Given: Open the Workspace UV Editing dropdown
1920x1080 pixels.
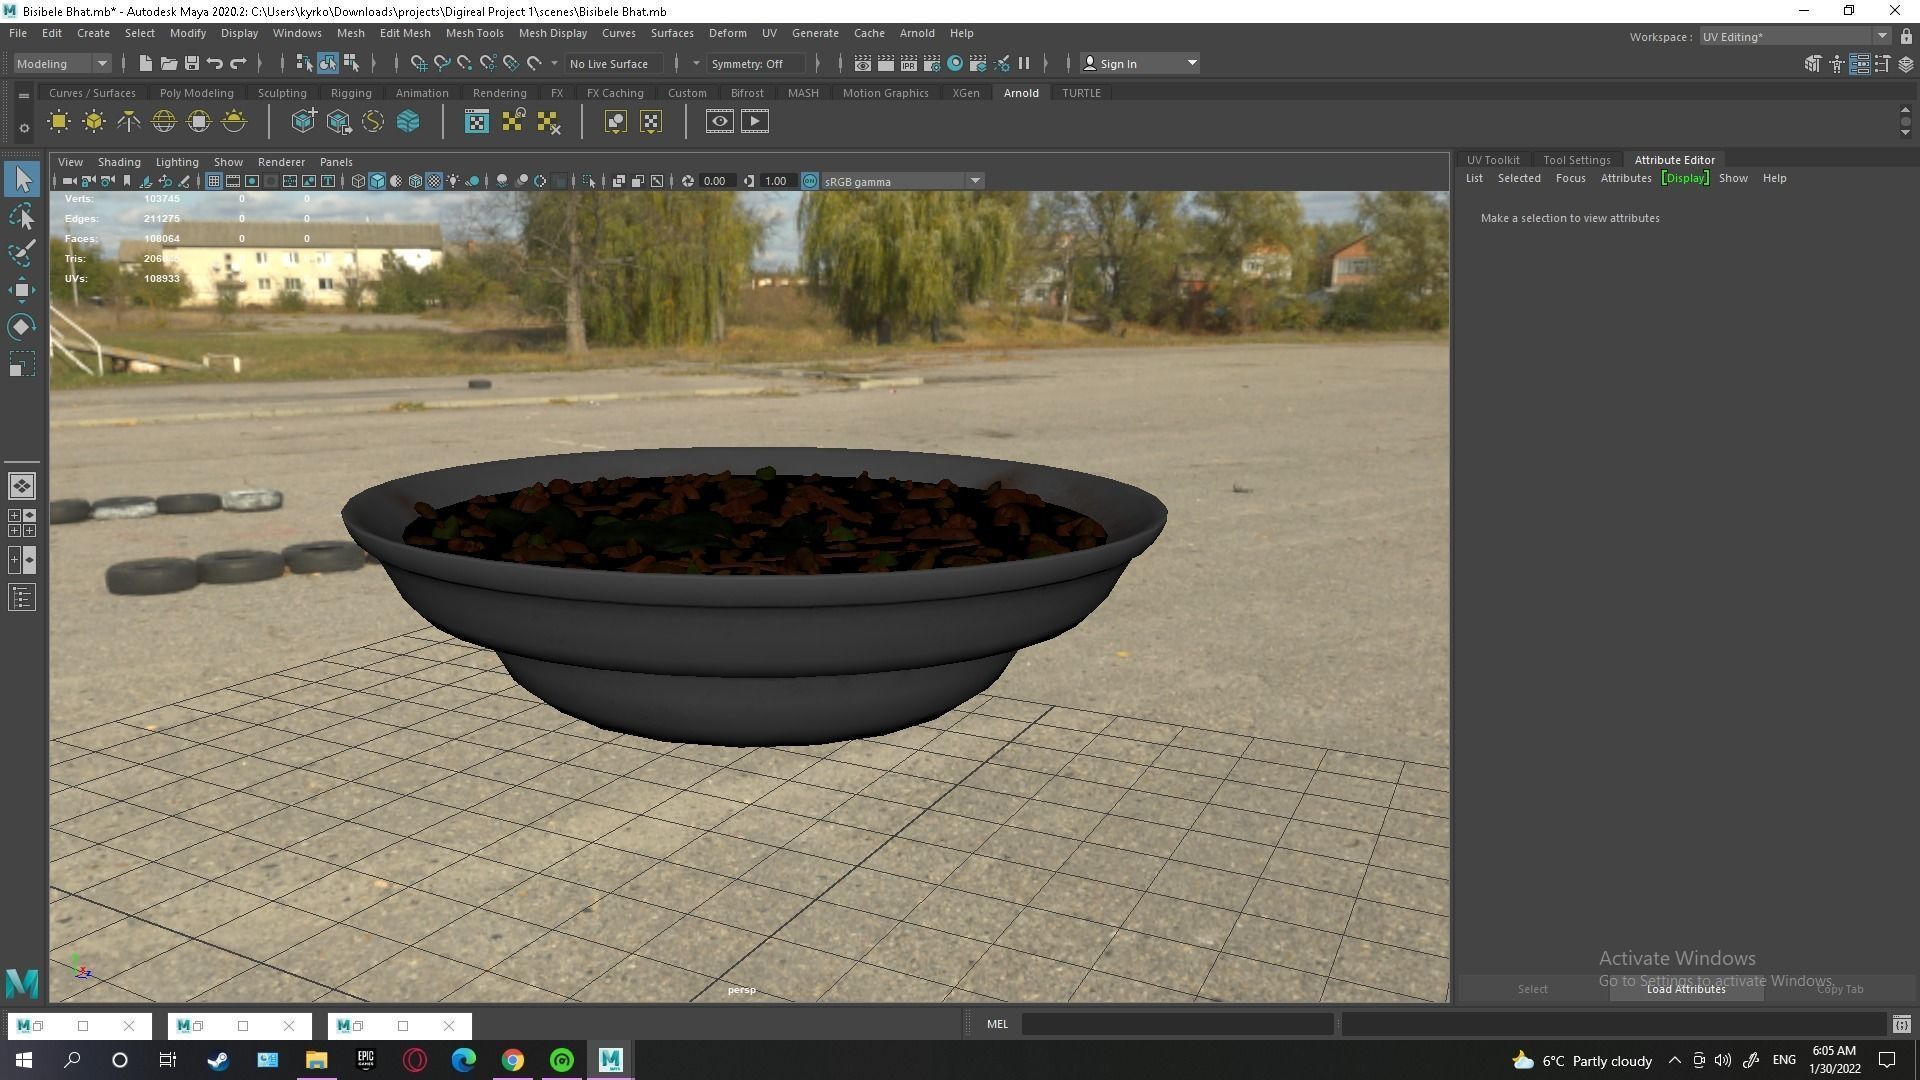Looking at the screenshot, I should (x=1882, y=36).
